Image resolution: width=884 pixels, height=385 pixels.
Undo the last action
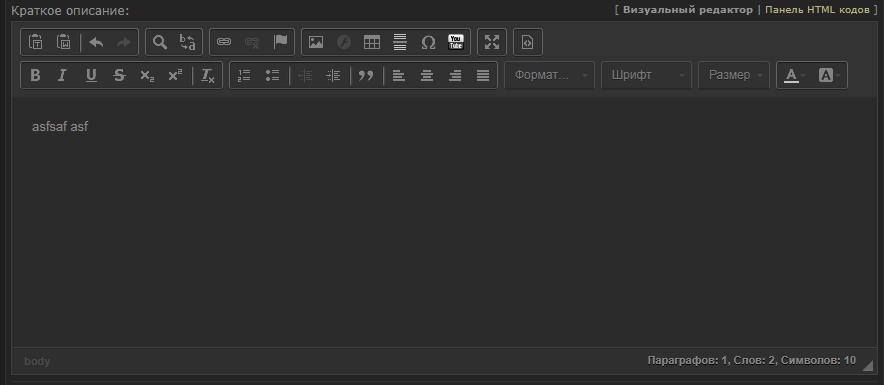[96, 42]
